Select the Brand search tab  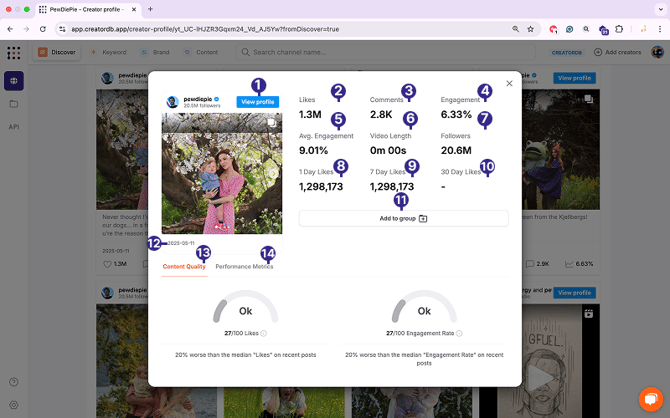(x=156, y=52)
